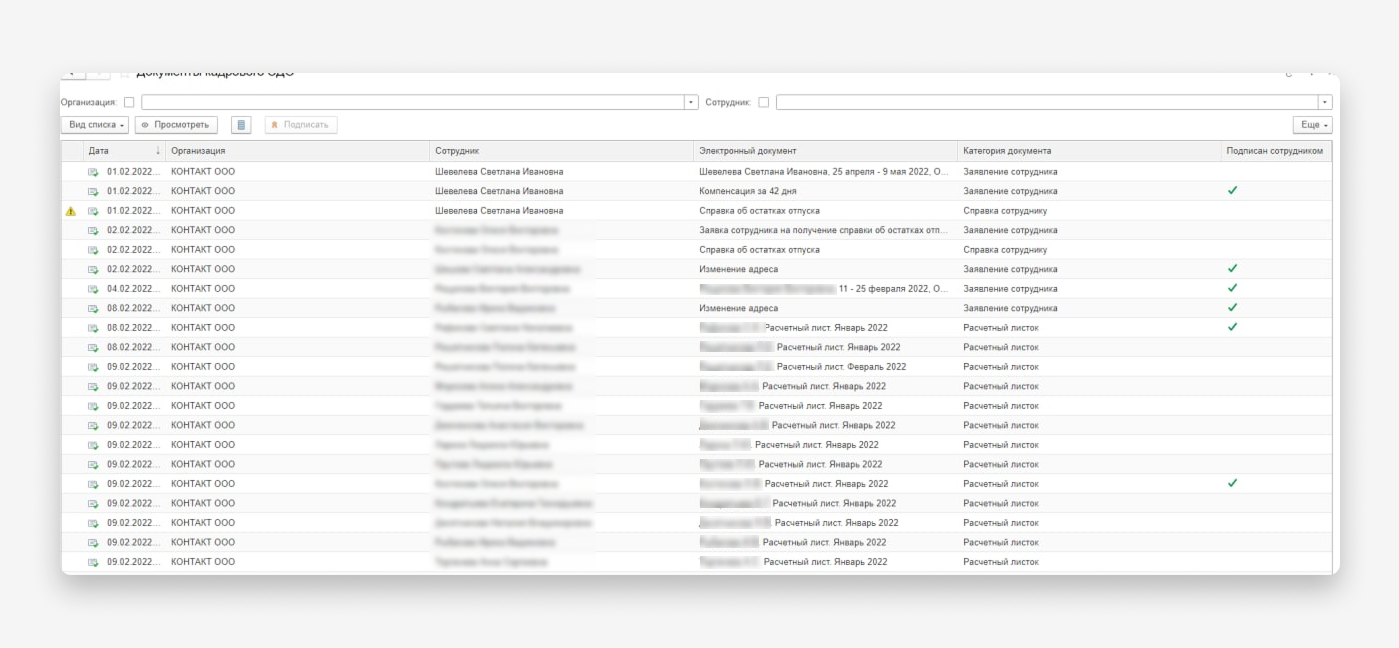The width and height of the screenshot is (1399, 648).
Task: Click into the Организация input field
Action: pos(412,102)
